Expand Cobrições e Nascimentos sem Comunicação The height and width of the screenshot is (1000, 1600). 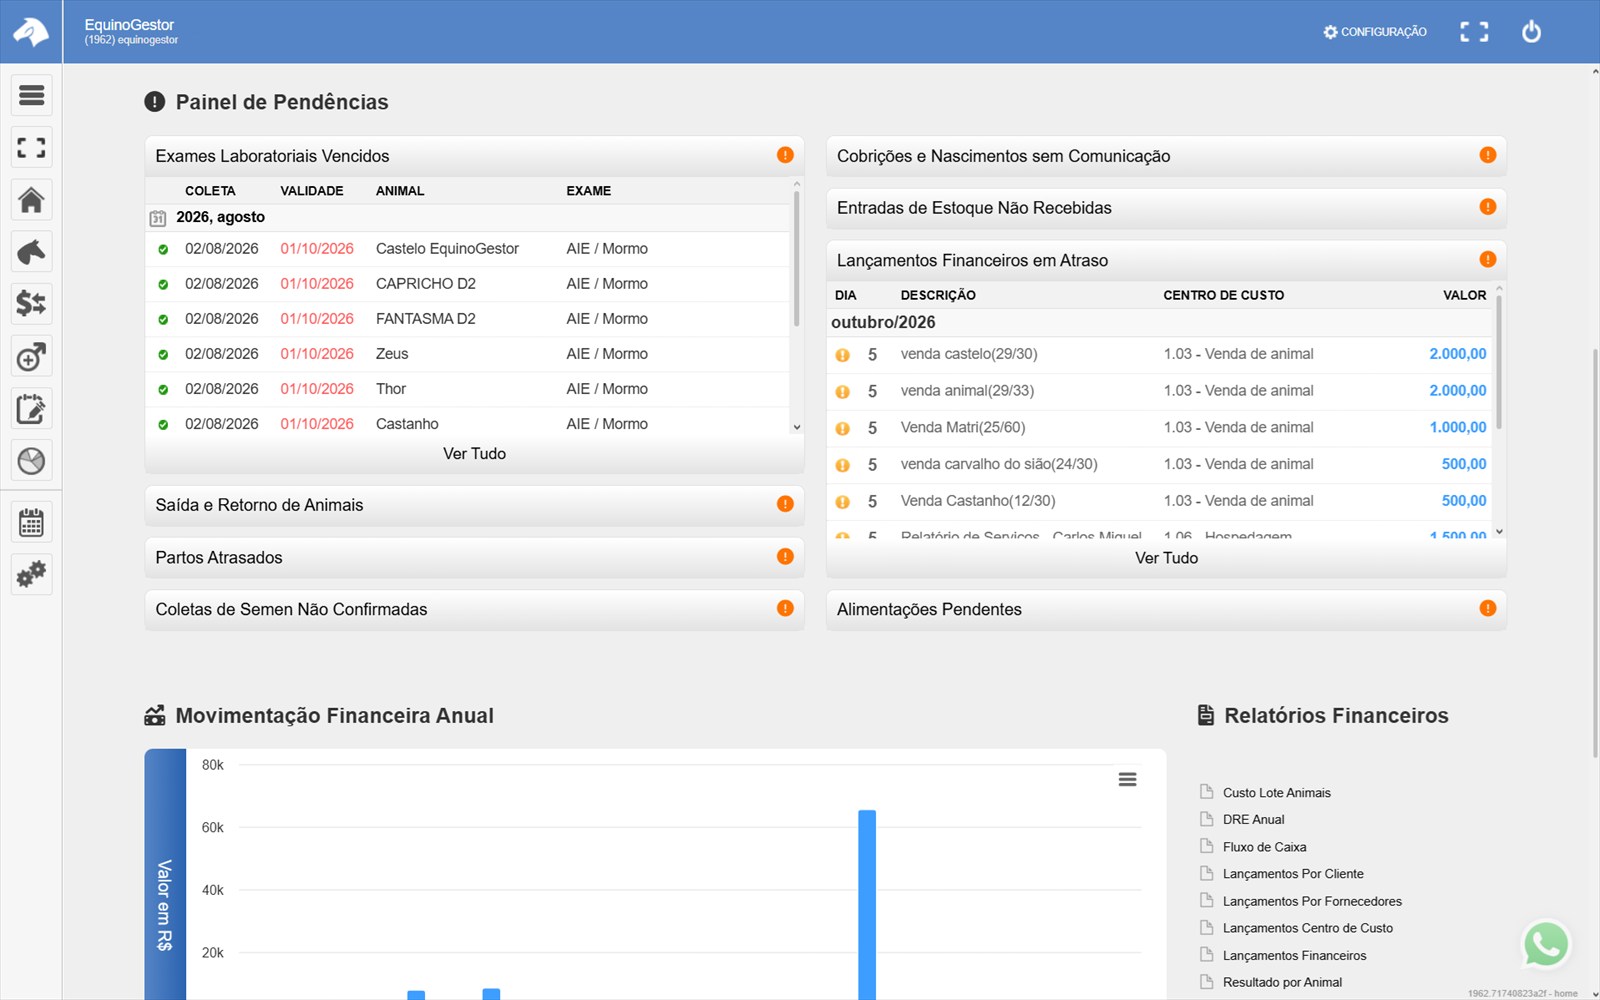[x=1166, y=156]
